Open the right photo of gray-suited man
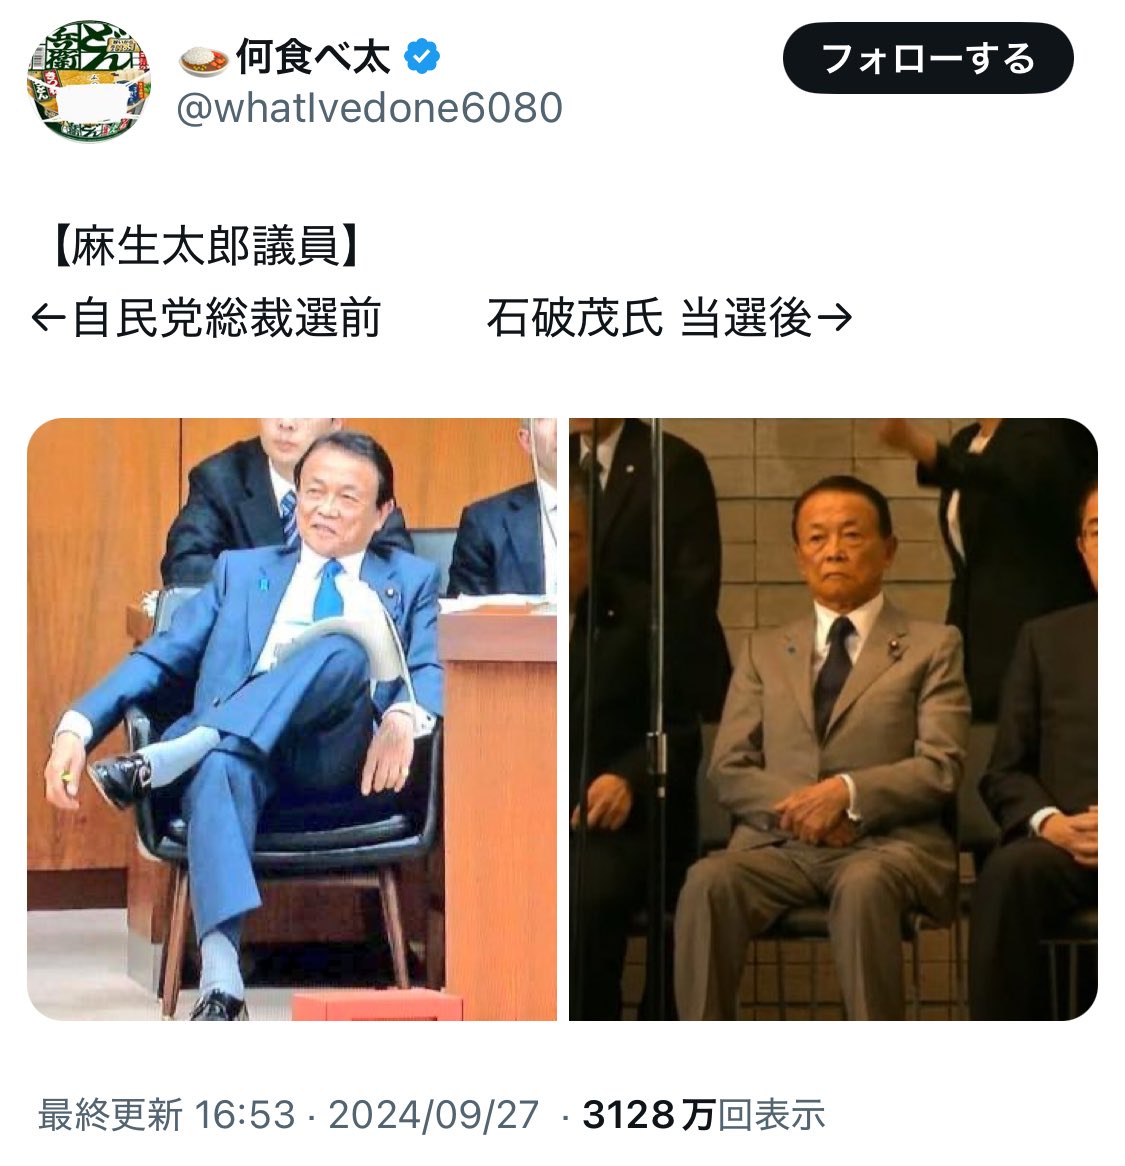 pyautogui.click(x=834, y=719)
